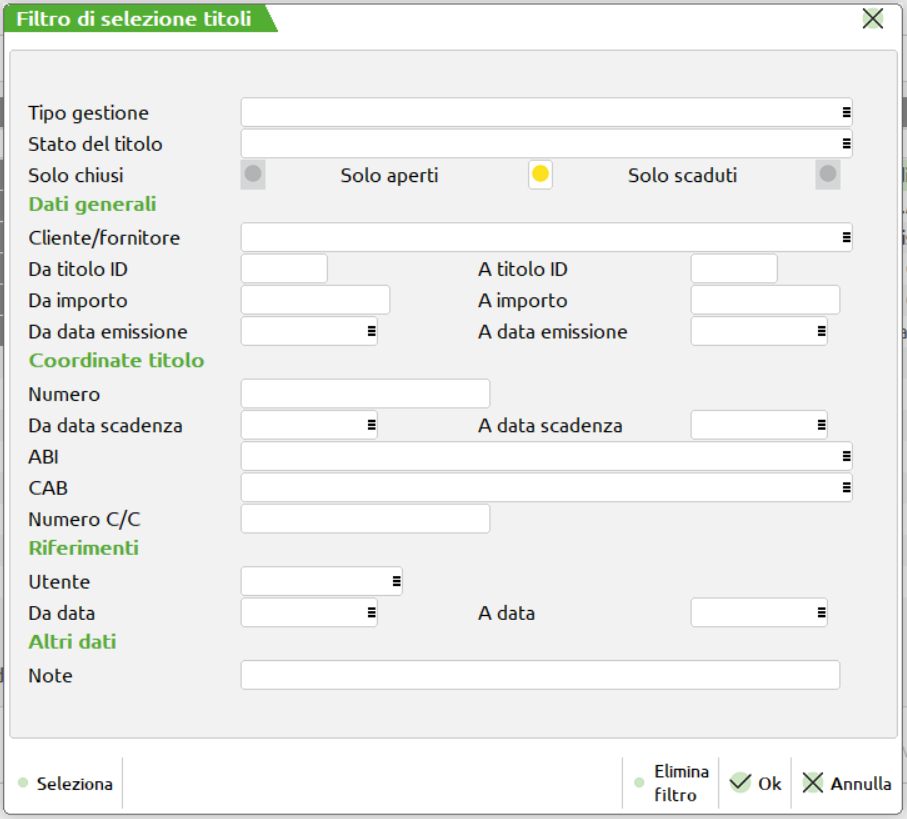Screen dimensions: 907x819
Task: Enable the Solo scaduti option
Action: point(828,175)
